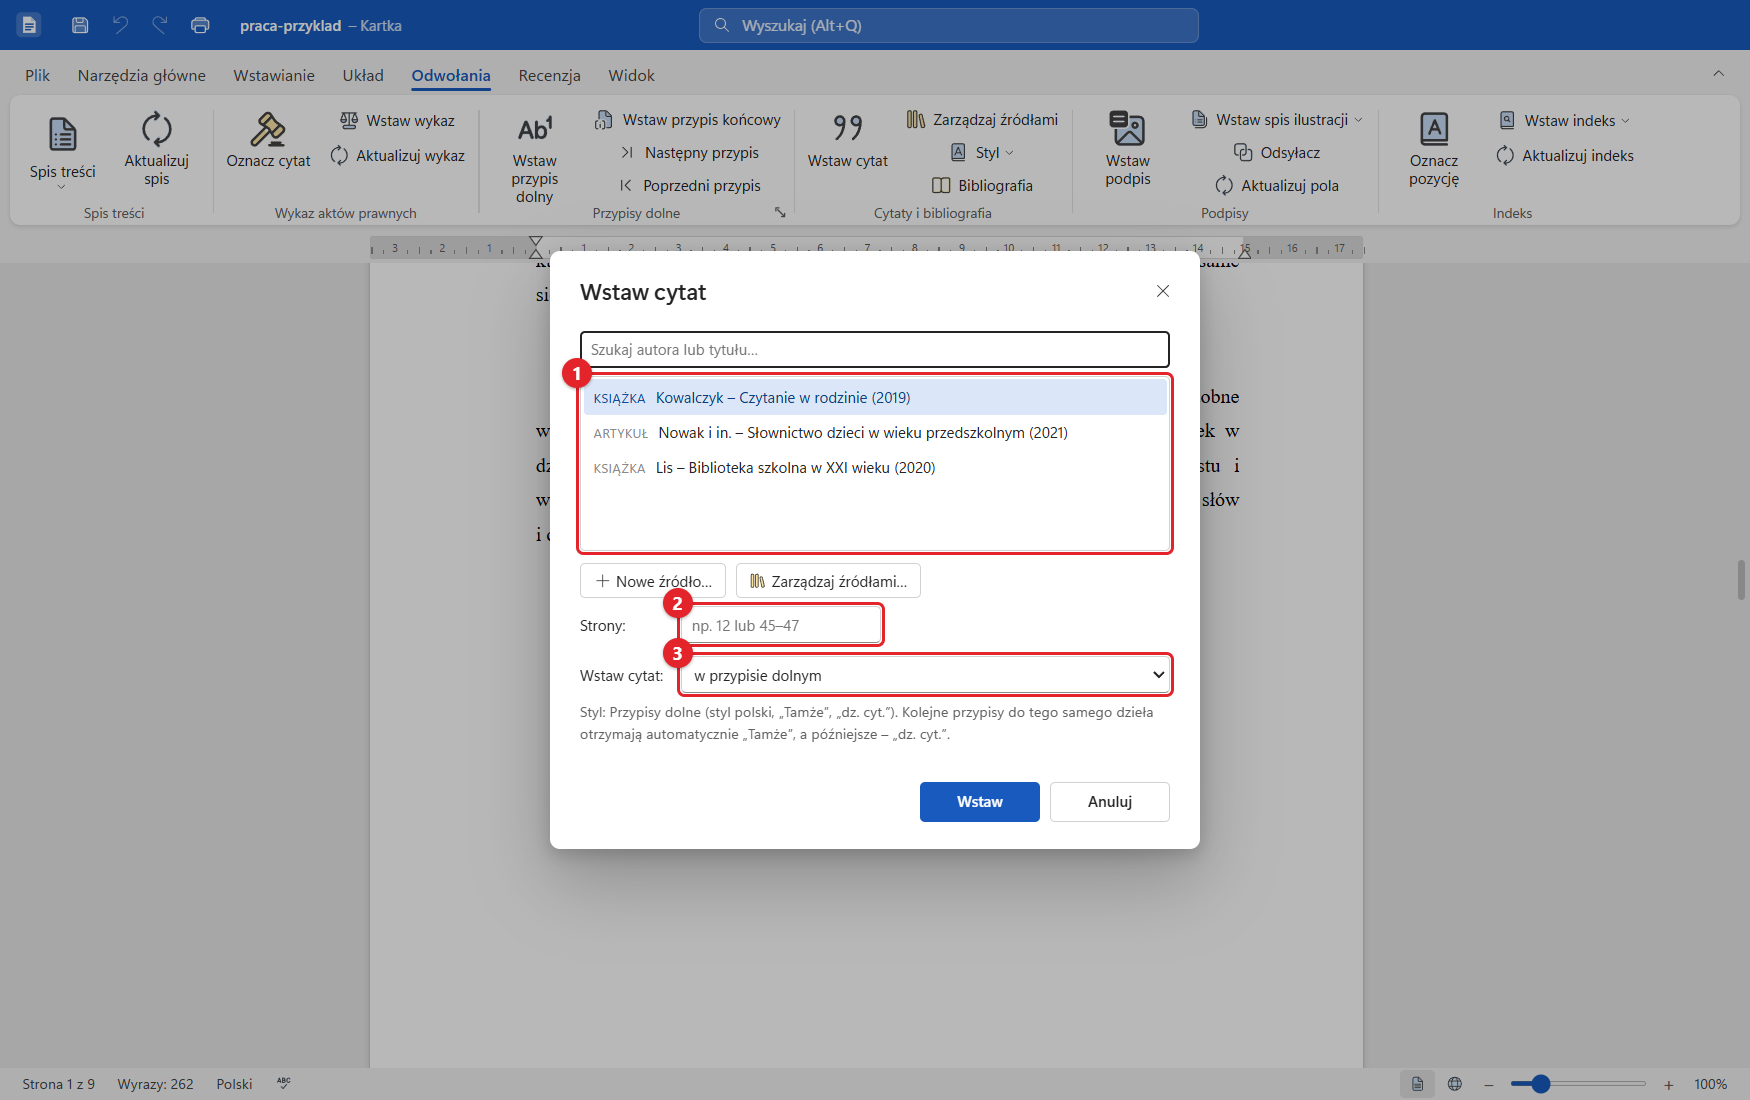Click Aktualizuj pola in ribbon

[1277, 186]
